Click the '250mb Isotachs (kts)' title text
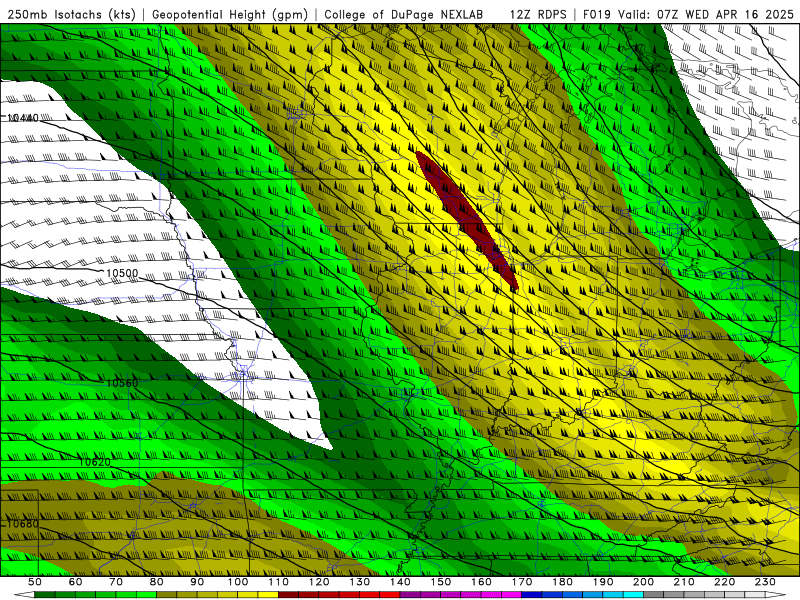 pyautogui.click(x=71, y=15)
